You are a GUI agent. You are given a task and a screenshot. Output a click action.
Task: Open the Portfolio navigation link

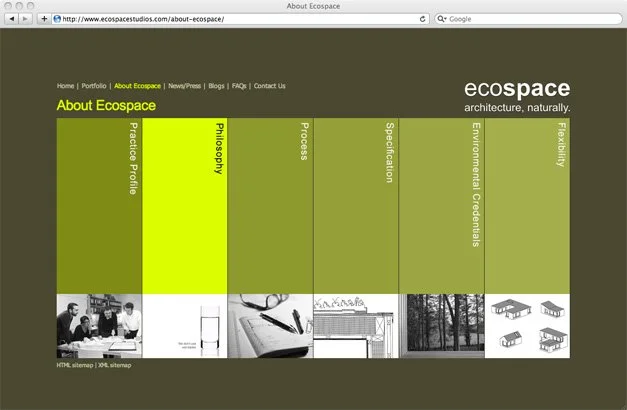94,86
